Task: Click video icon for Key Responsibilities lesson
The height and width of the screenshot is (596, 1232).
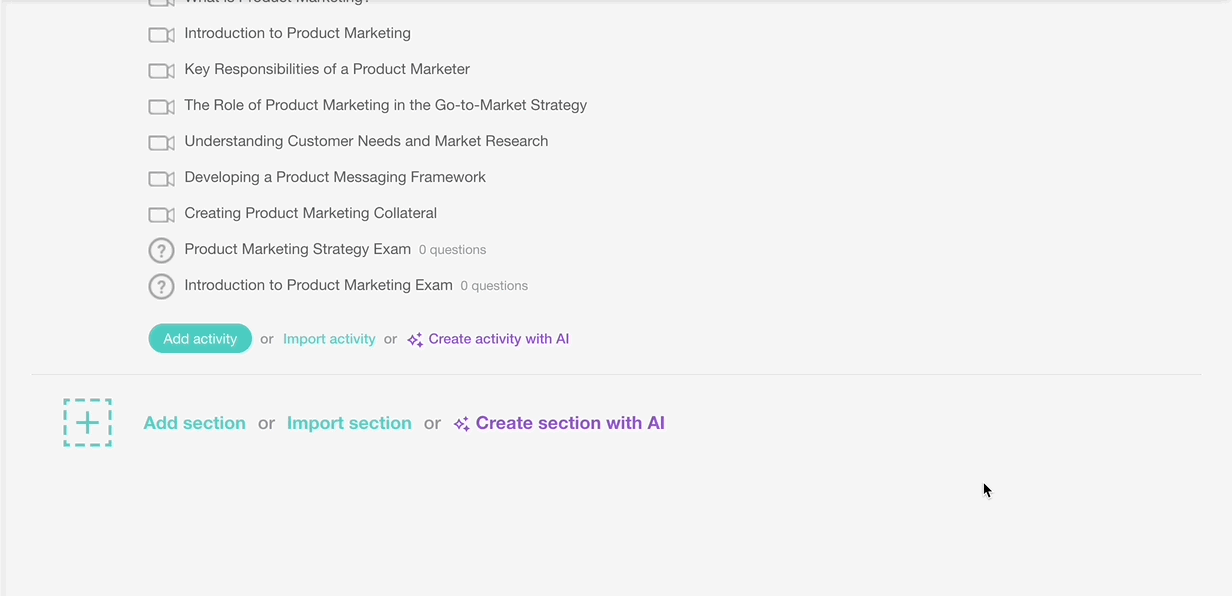Action: click(161, 71)
